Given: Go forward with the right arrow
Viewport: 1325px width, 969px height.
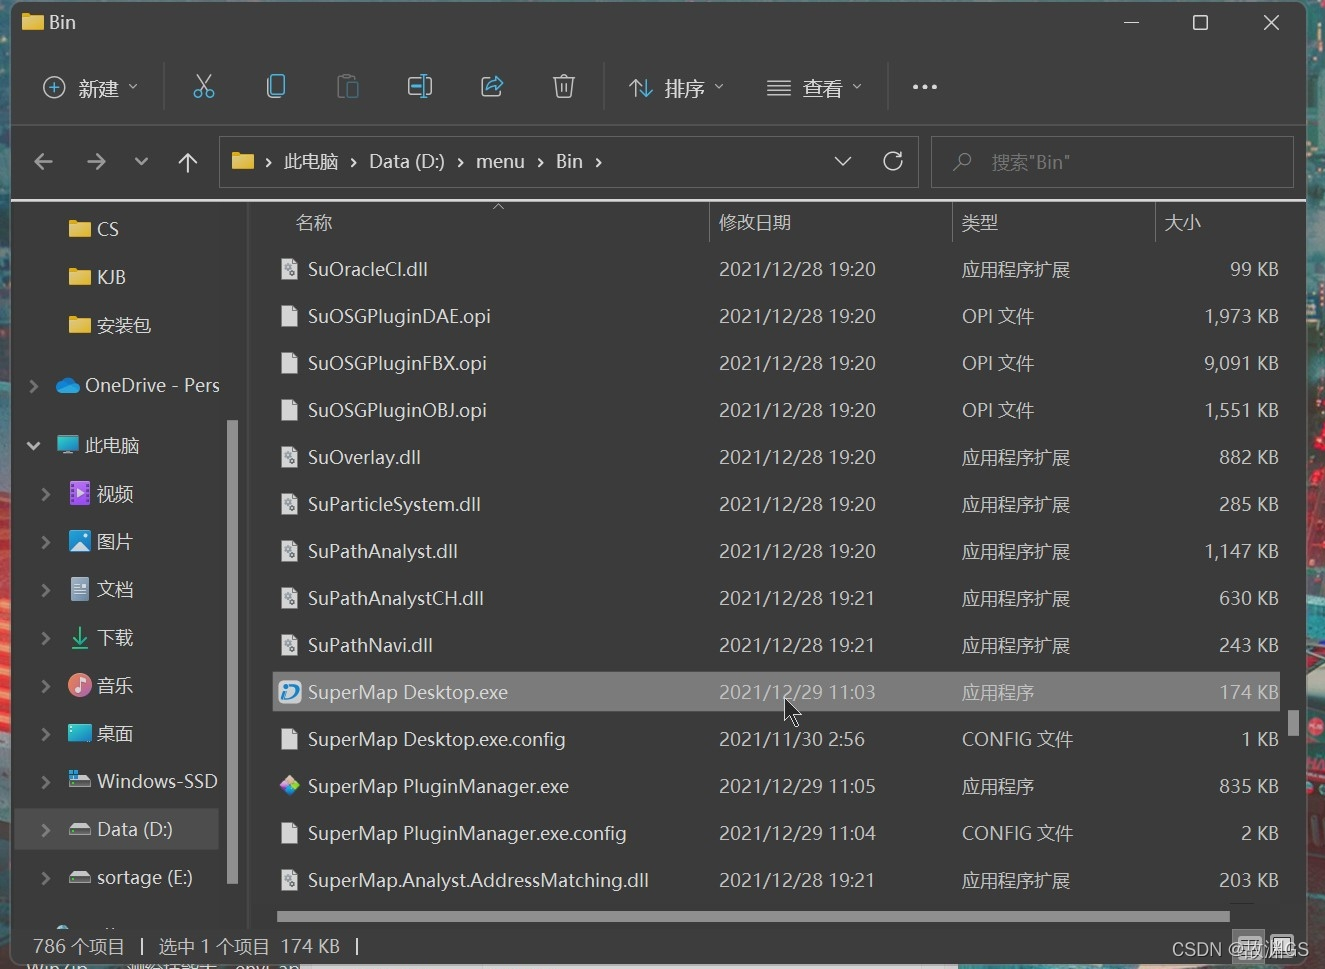Looking at the screenshot, I should (96, 161).
